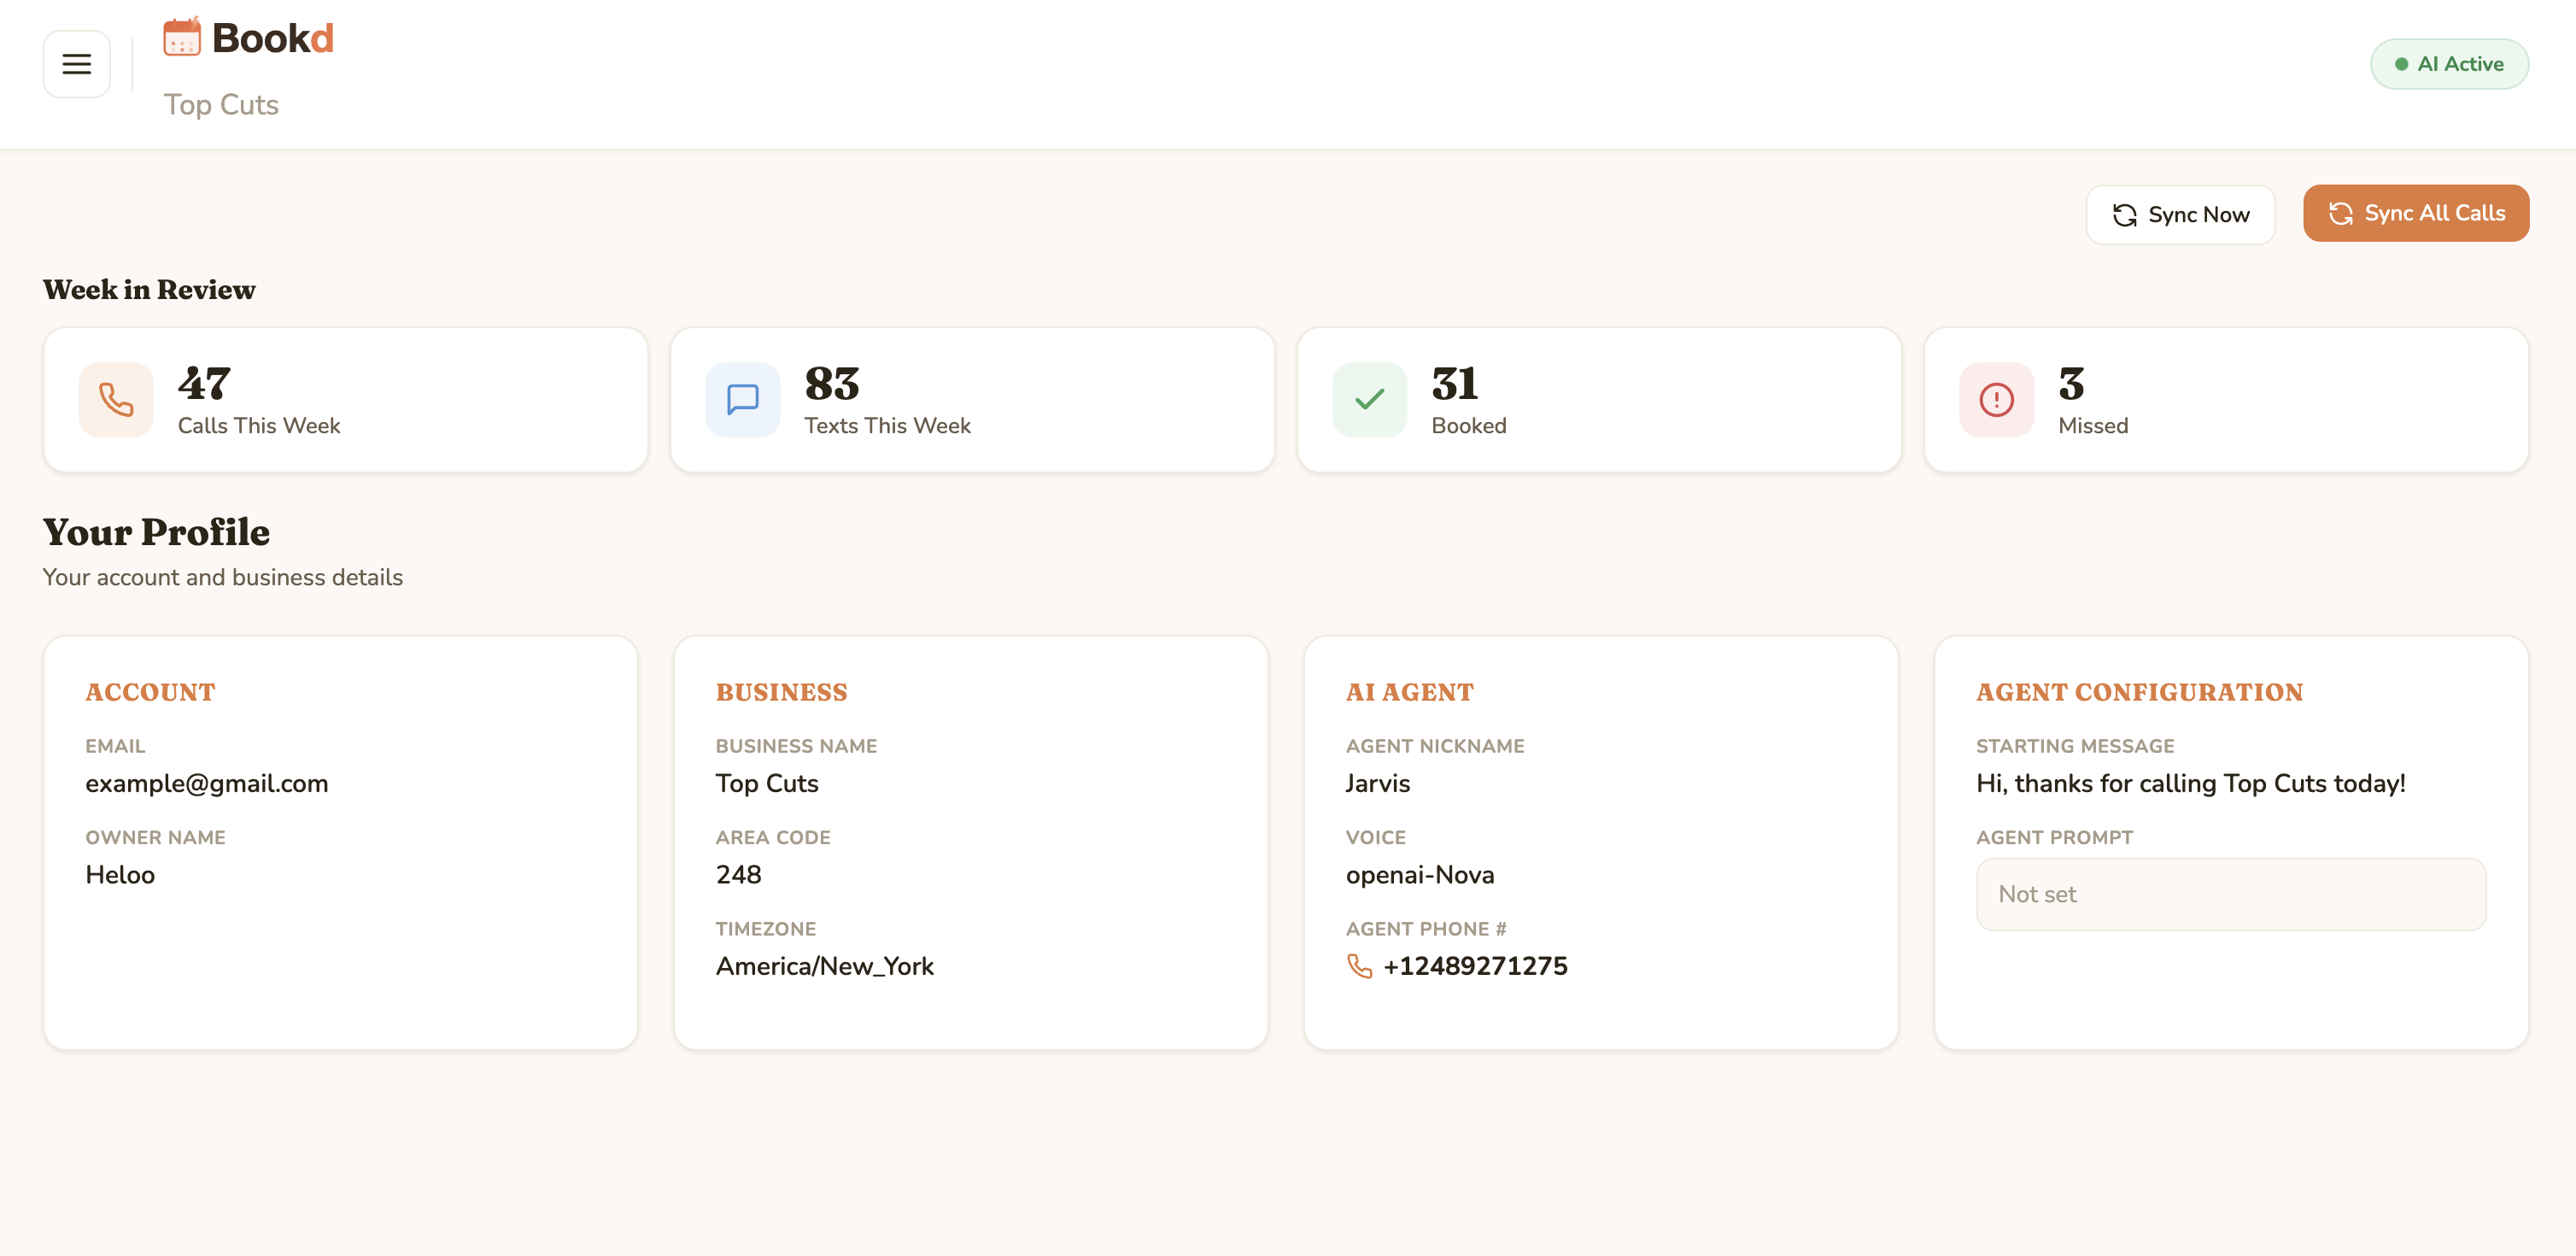Click the agent phone number +12489271275
Image resolution: width=2576 pixels, height=1256 pixels.
tap(1475, 966)
